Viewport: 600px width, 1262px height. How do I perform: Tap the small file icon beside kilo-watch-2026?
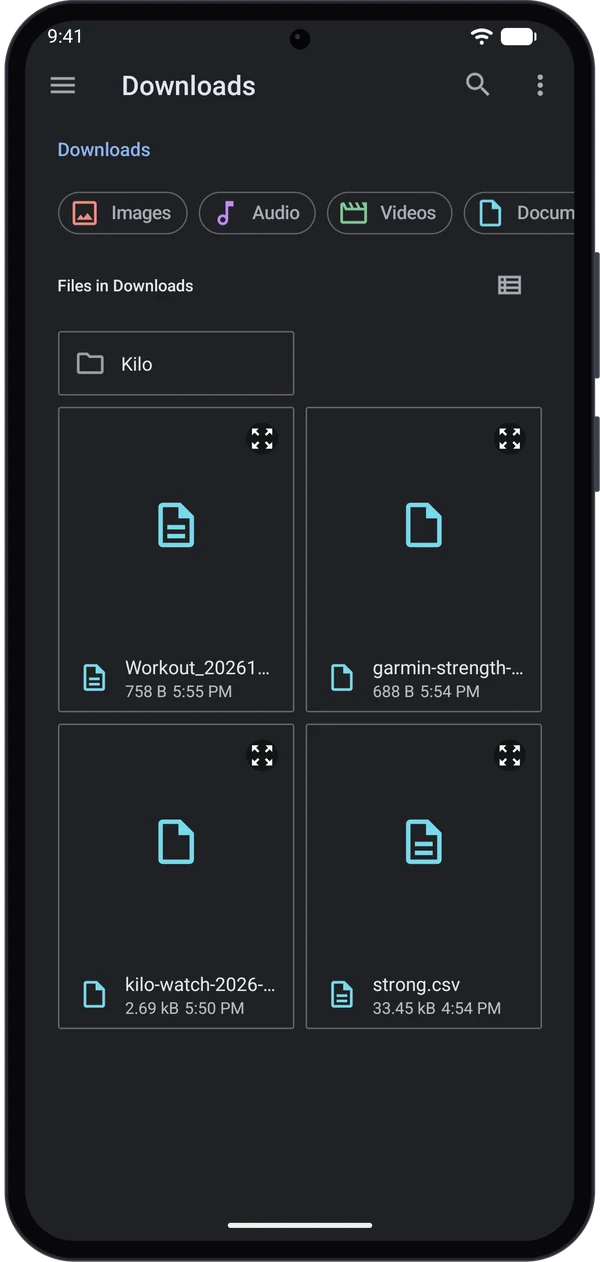[x=94, y=995]
